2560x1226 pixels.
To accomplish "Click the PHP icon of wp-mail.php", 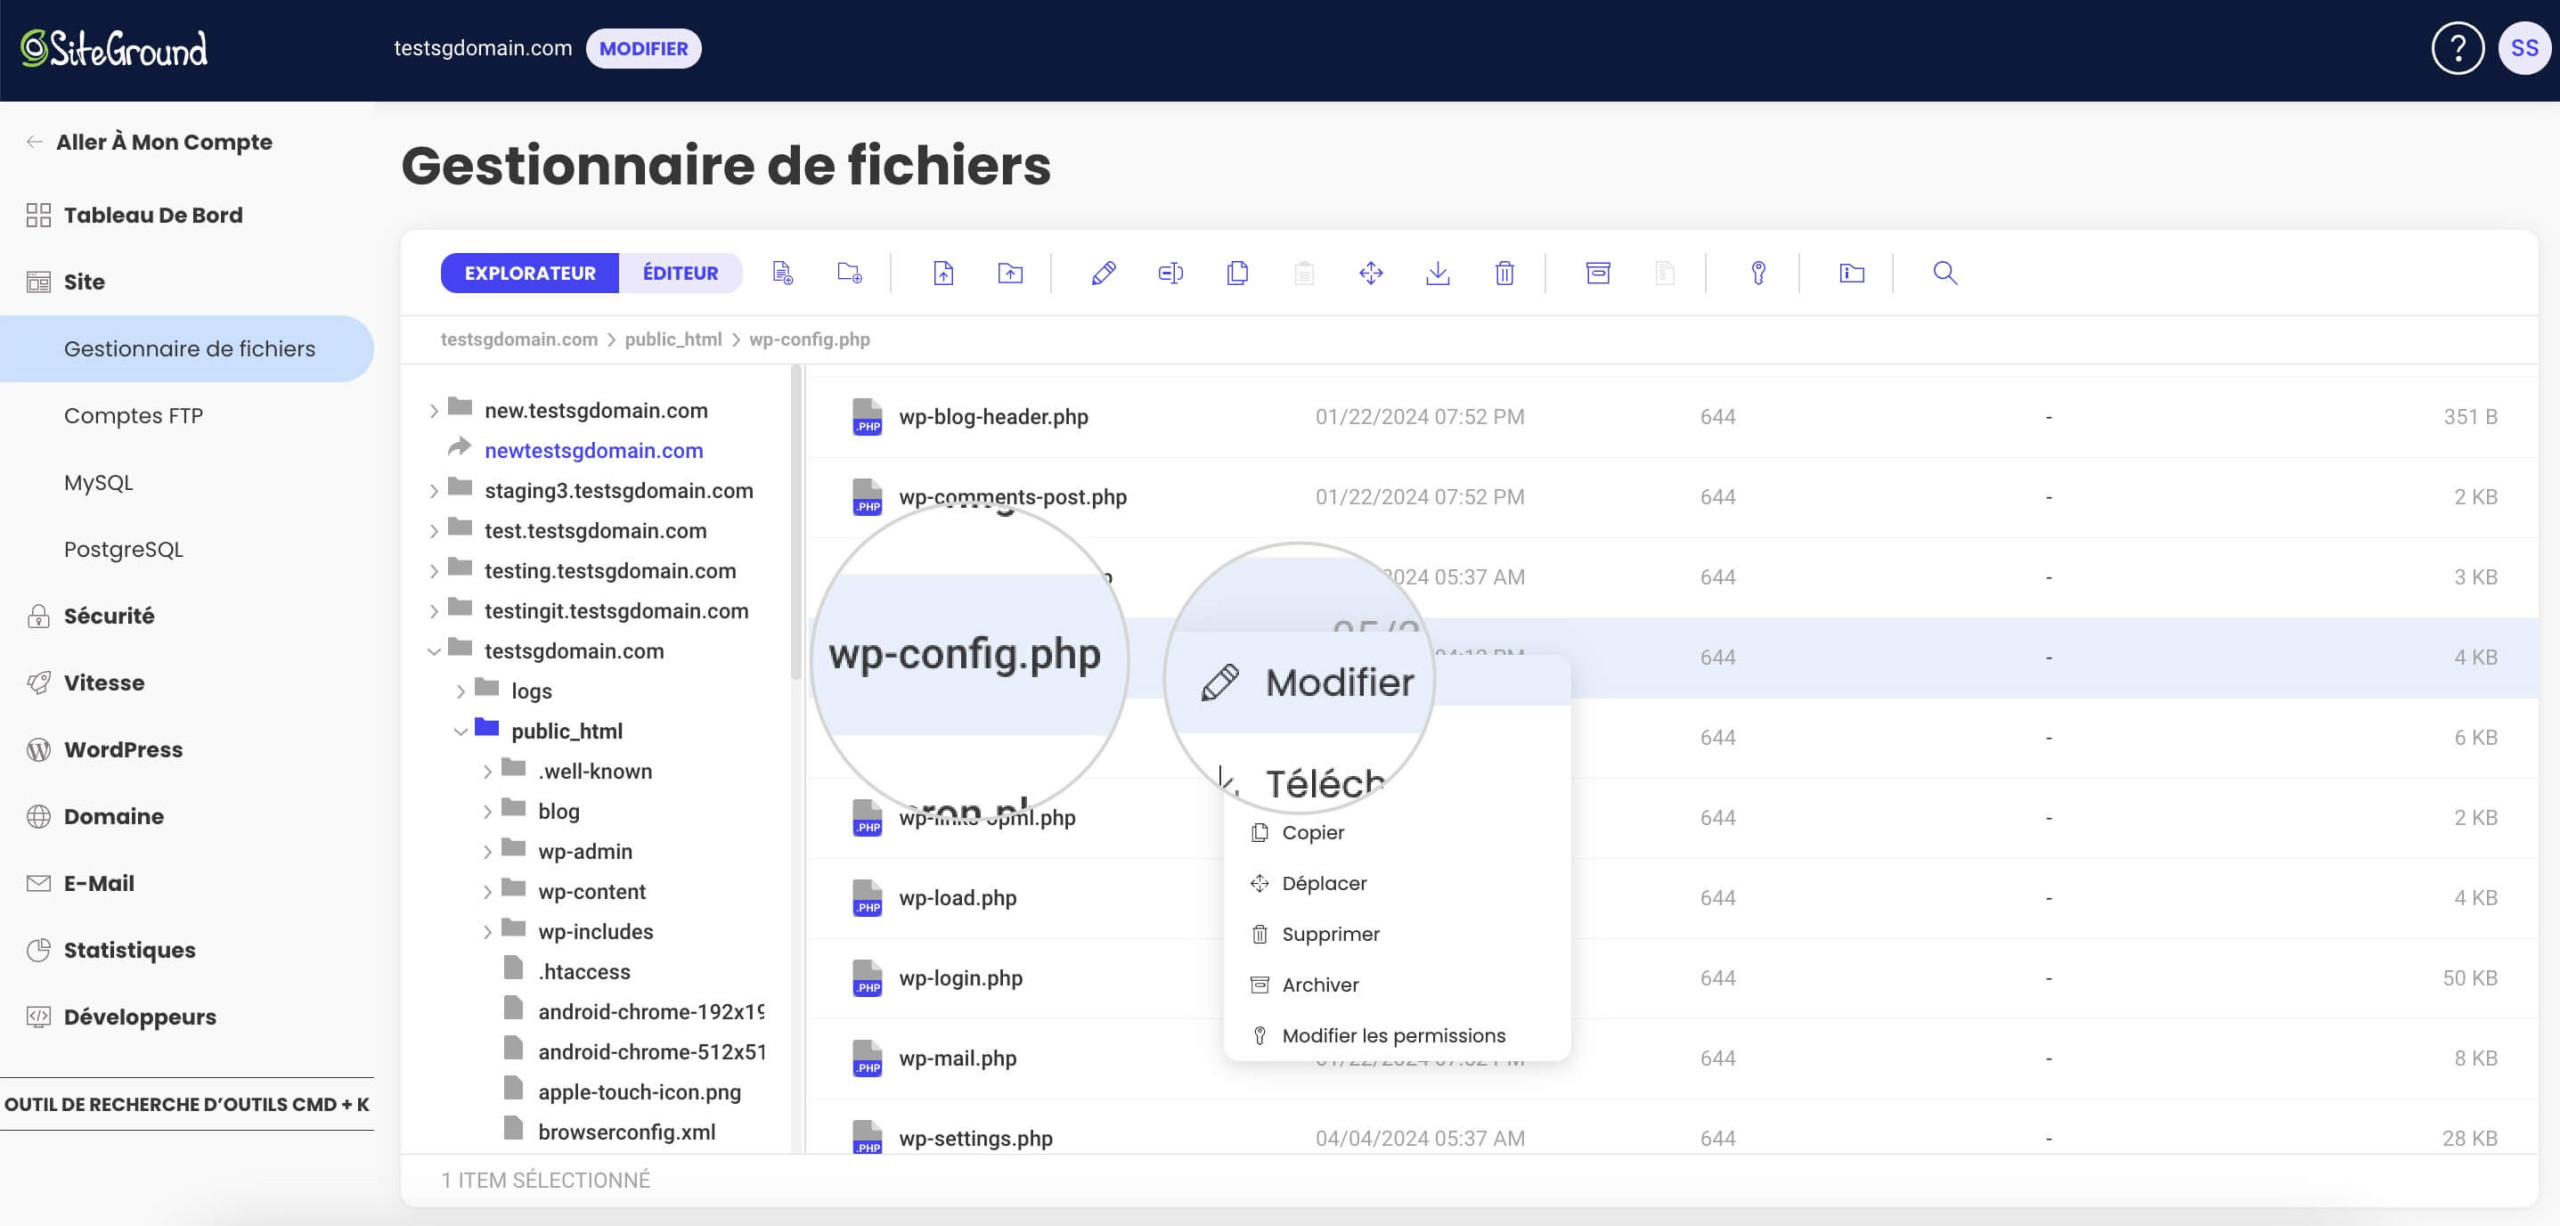I will (x=867, y=1058).
